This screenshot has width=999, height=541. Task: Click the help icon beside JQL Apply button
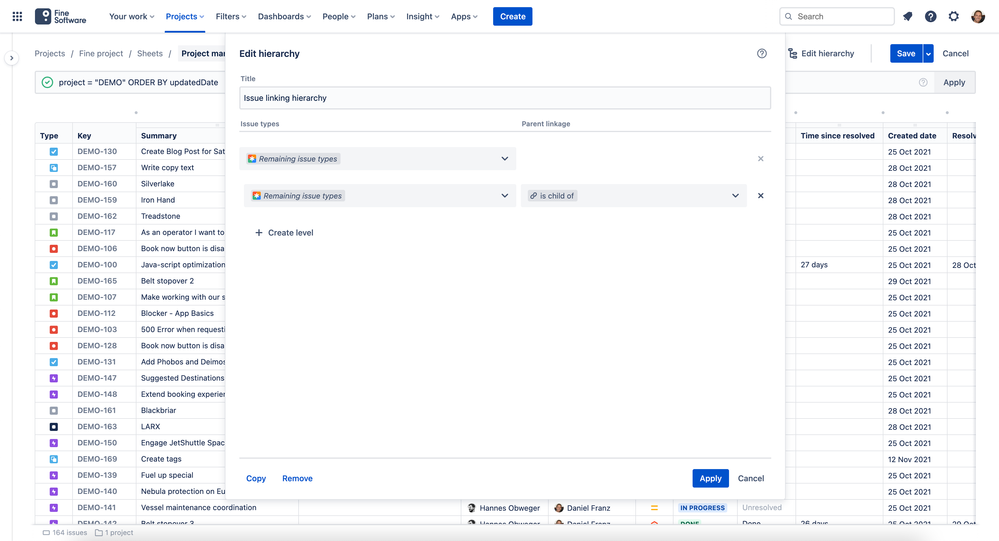[x=923, y=82]
